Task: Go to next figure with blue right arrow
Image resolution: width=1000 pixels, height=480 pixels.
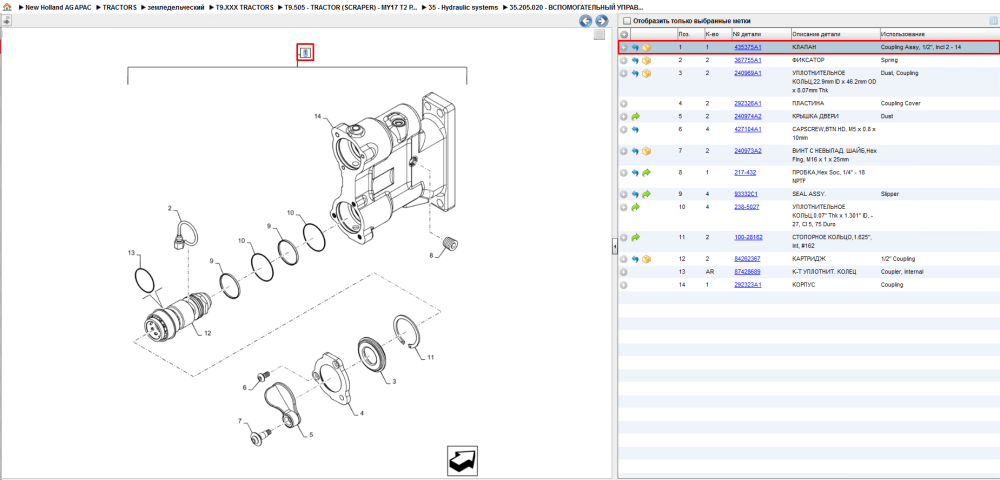Action: 601,21
